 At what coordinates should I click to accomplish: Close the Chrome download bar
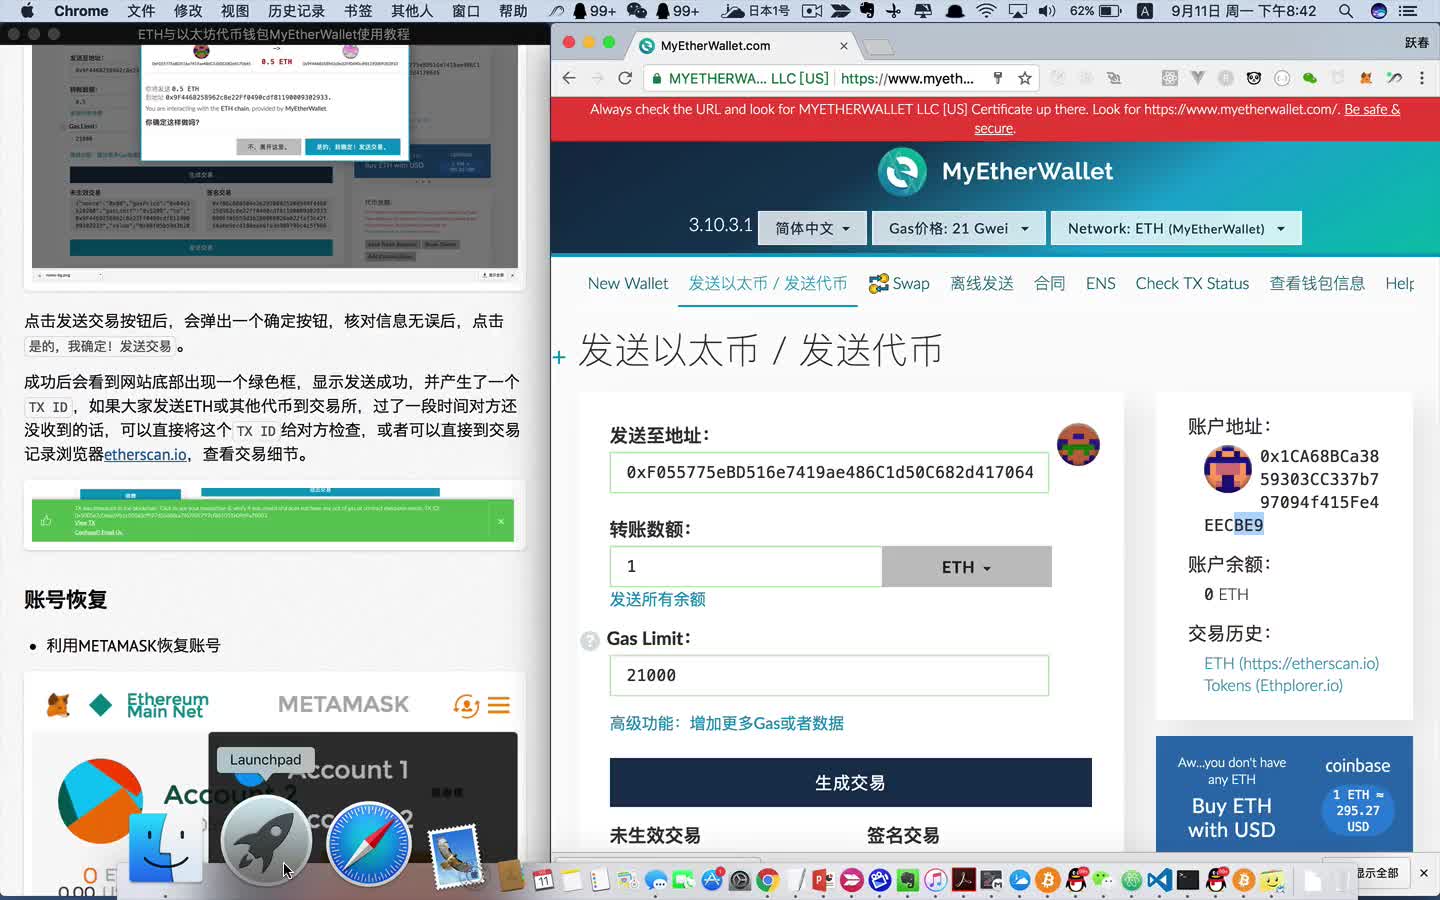click(1424, 873)
